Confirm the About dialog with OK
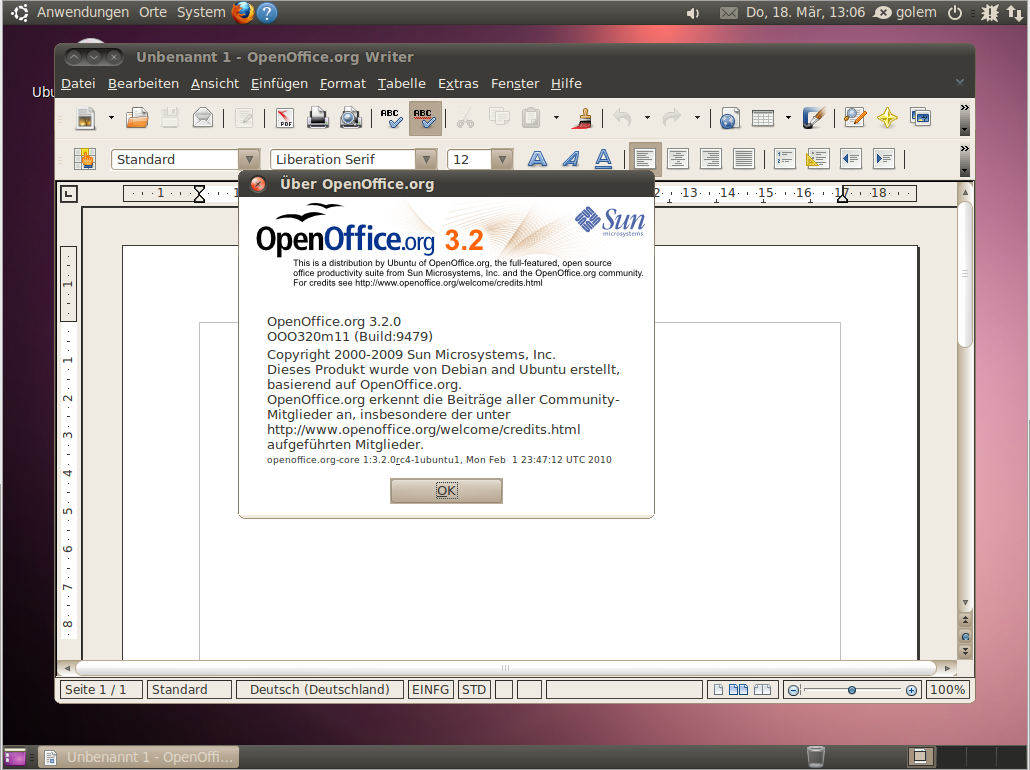 446,490
